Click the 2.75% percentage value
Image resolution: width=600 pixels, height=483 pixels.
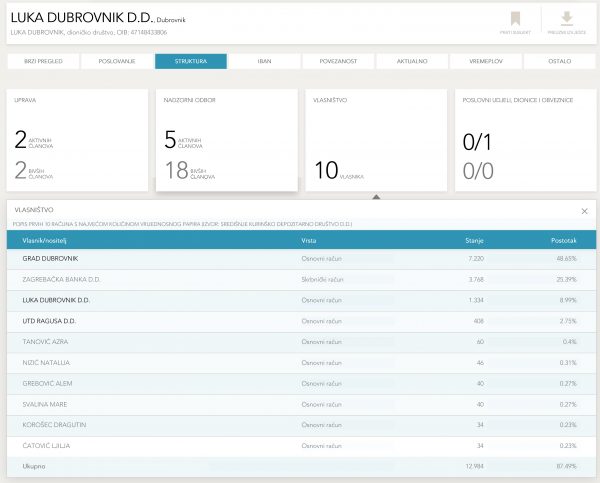click(568, 321)
